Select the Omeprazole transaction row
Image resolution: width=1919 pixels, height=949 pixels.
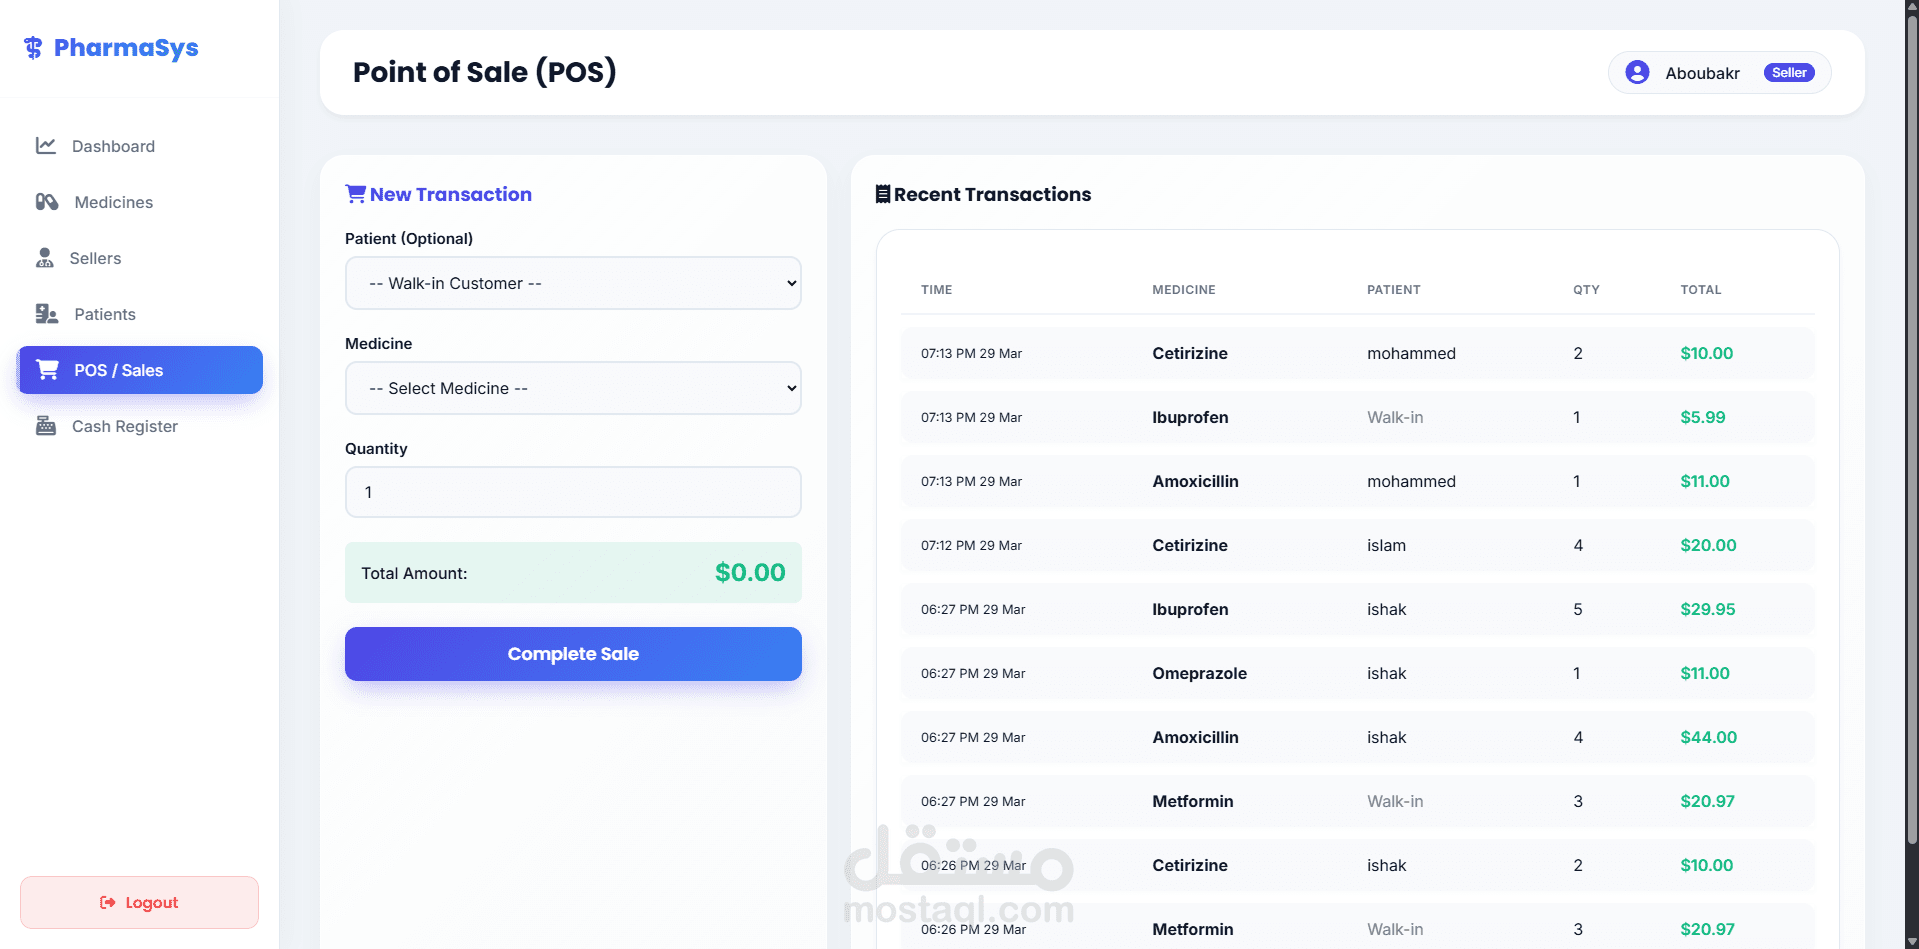click(1357, 674)
